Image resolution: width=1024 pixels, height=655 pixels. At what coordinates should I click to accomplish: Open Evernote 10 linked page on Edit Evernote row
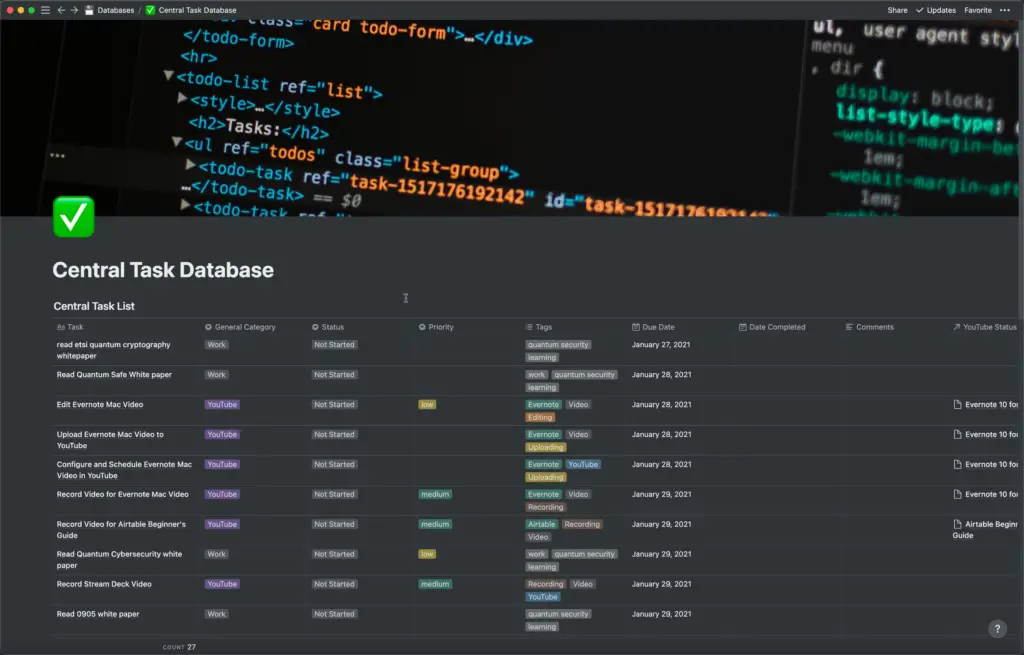(x=985, y=404)
